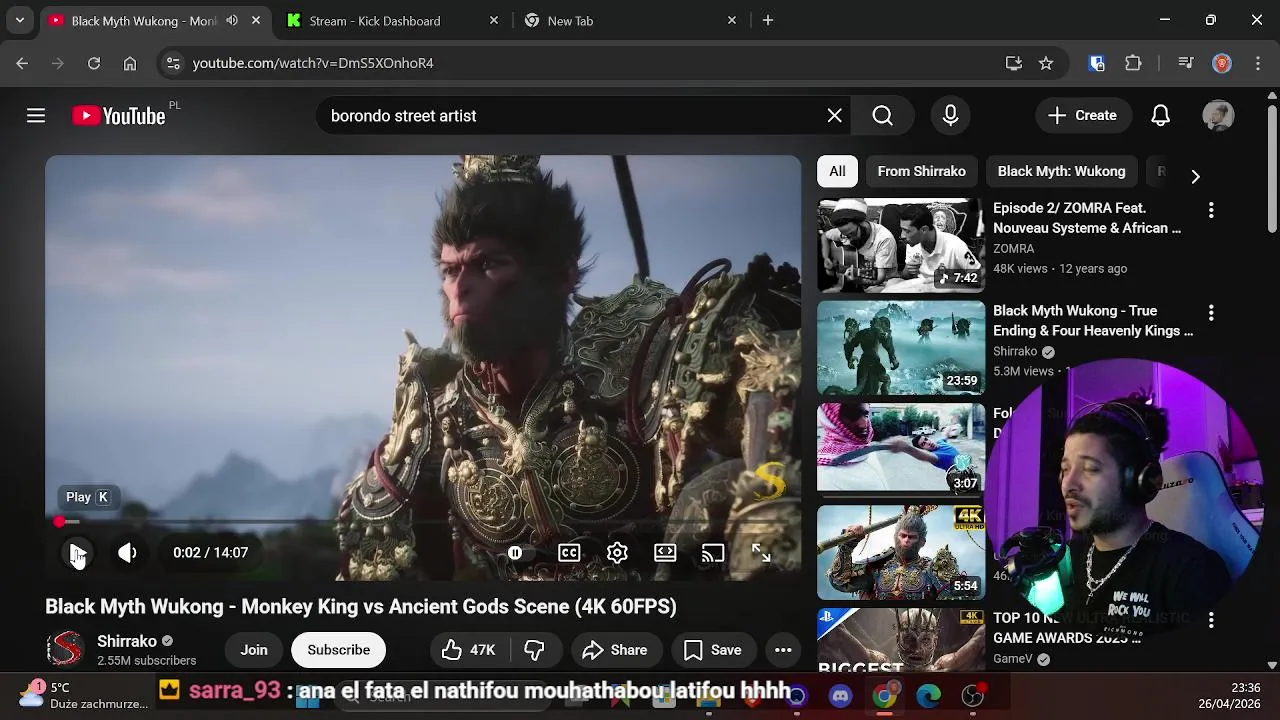Run search with magnifier button
Viewport: 1280px width, 720px height.
pyautogui.click(x=882, y=116)
